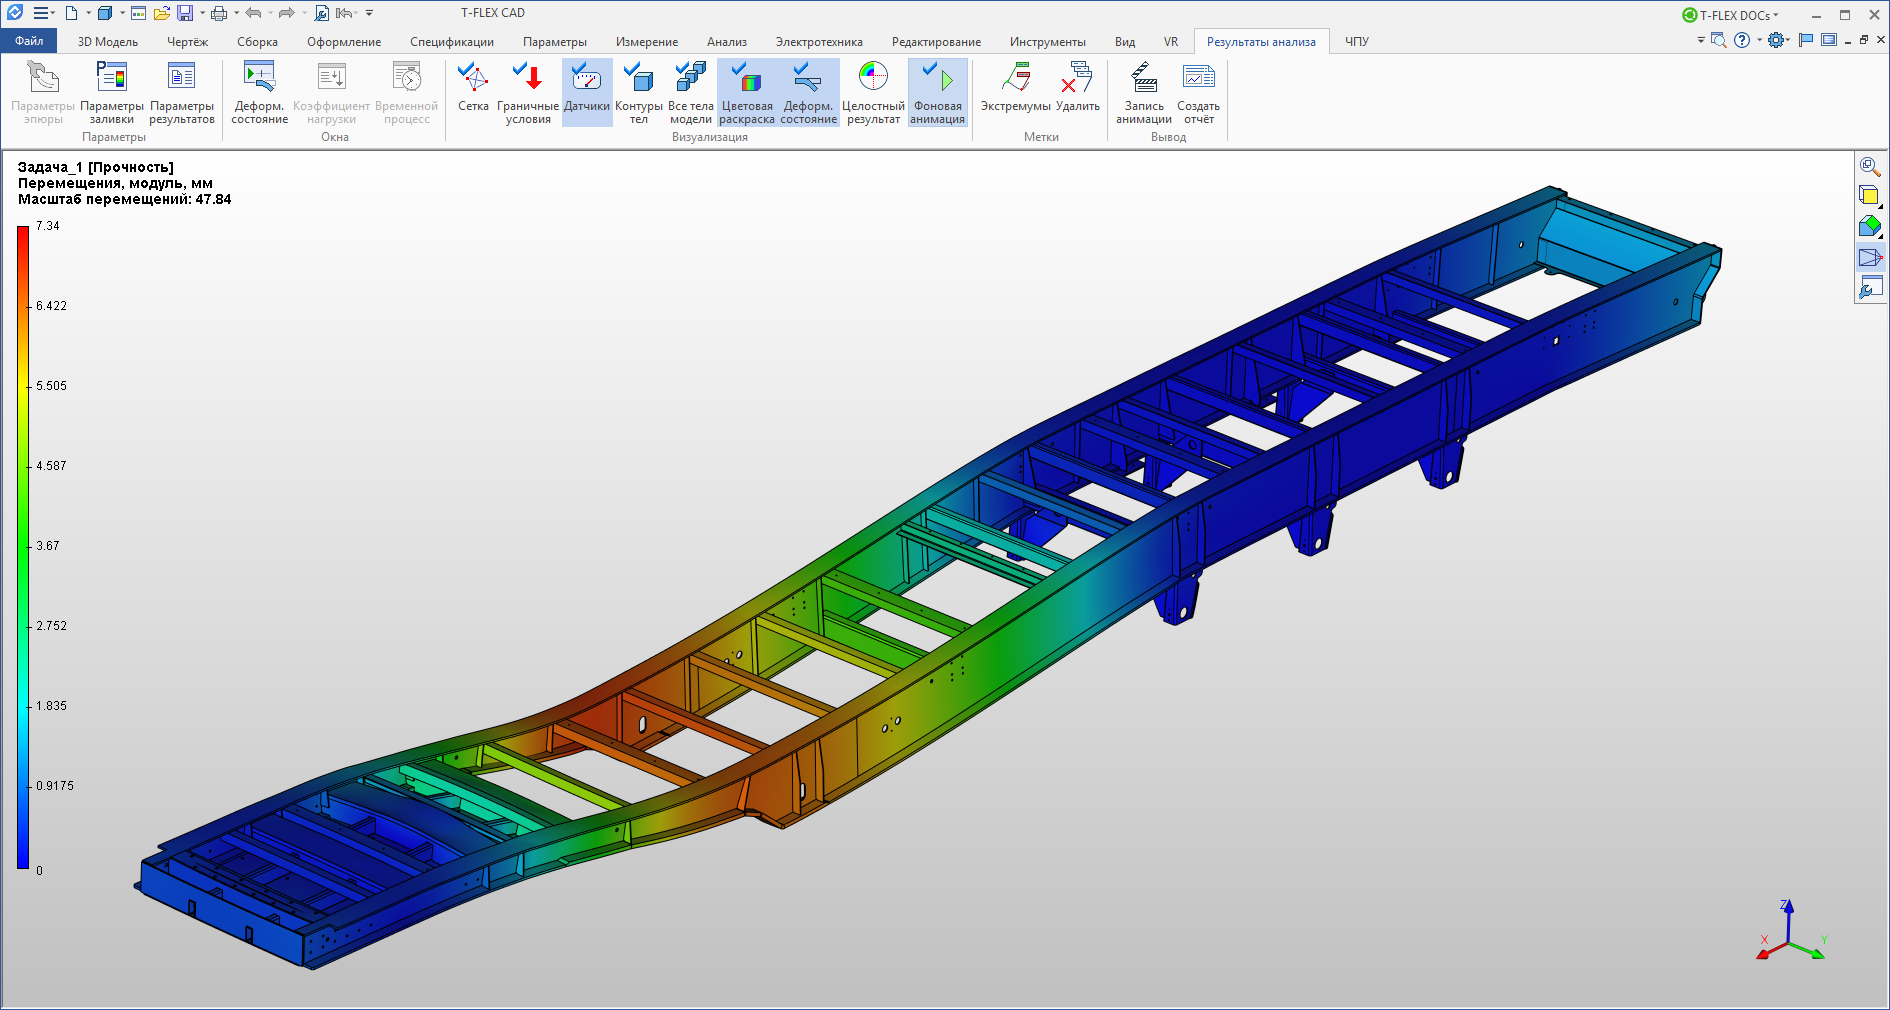Toggle section plane icon in view toolbar
Screen dimensions: 1890x1010
(1870, 258)
